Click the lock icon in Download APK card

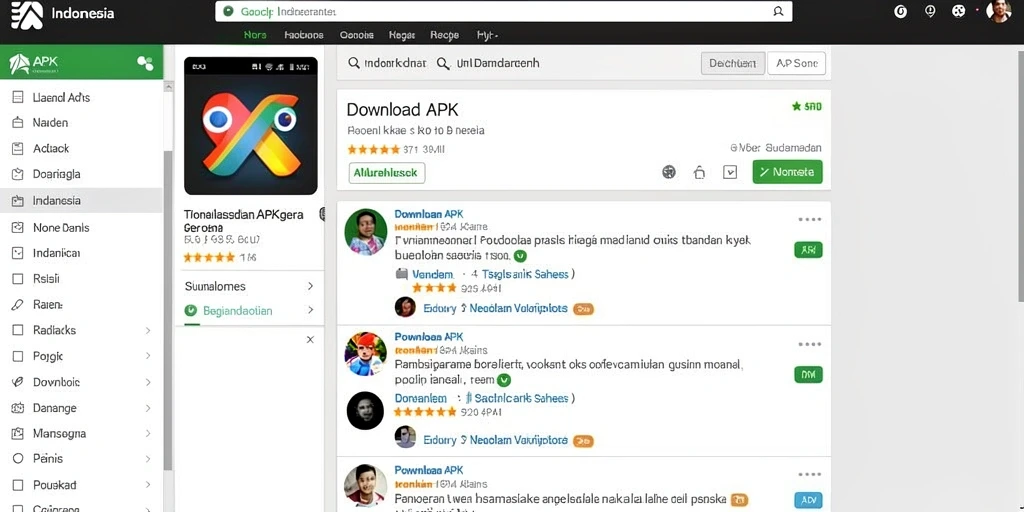click(699, 172)
